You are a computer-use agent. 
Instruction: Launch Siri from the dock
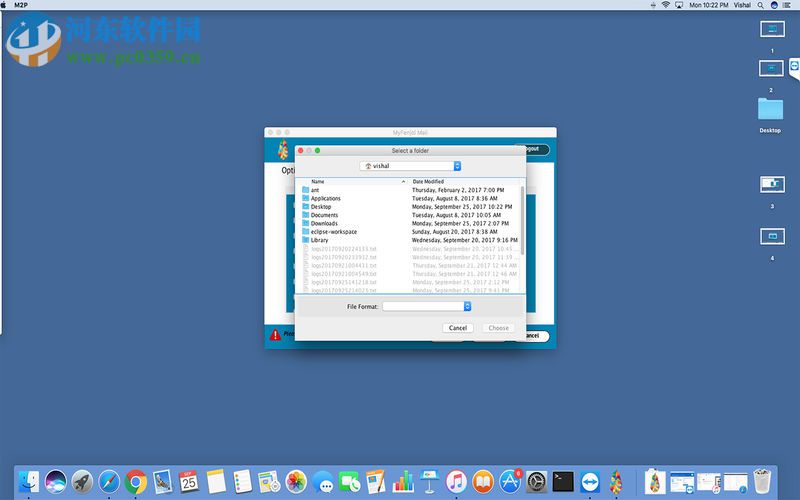[x=56, y=482]
